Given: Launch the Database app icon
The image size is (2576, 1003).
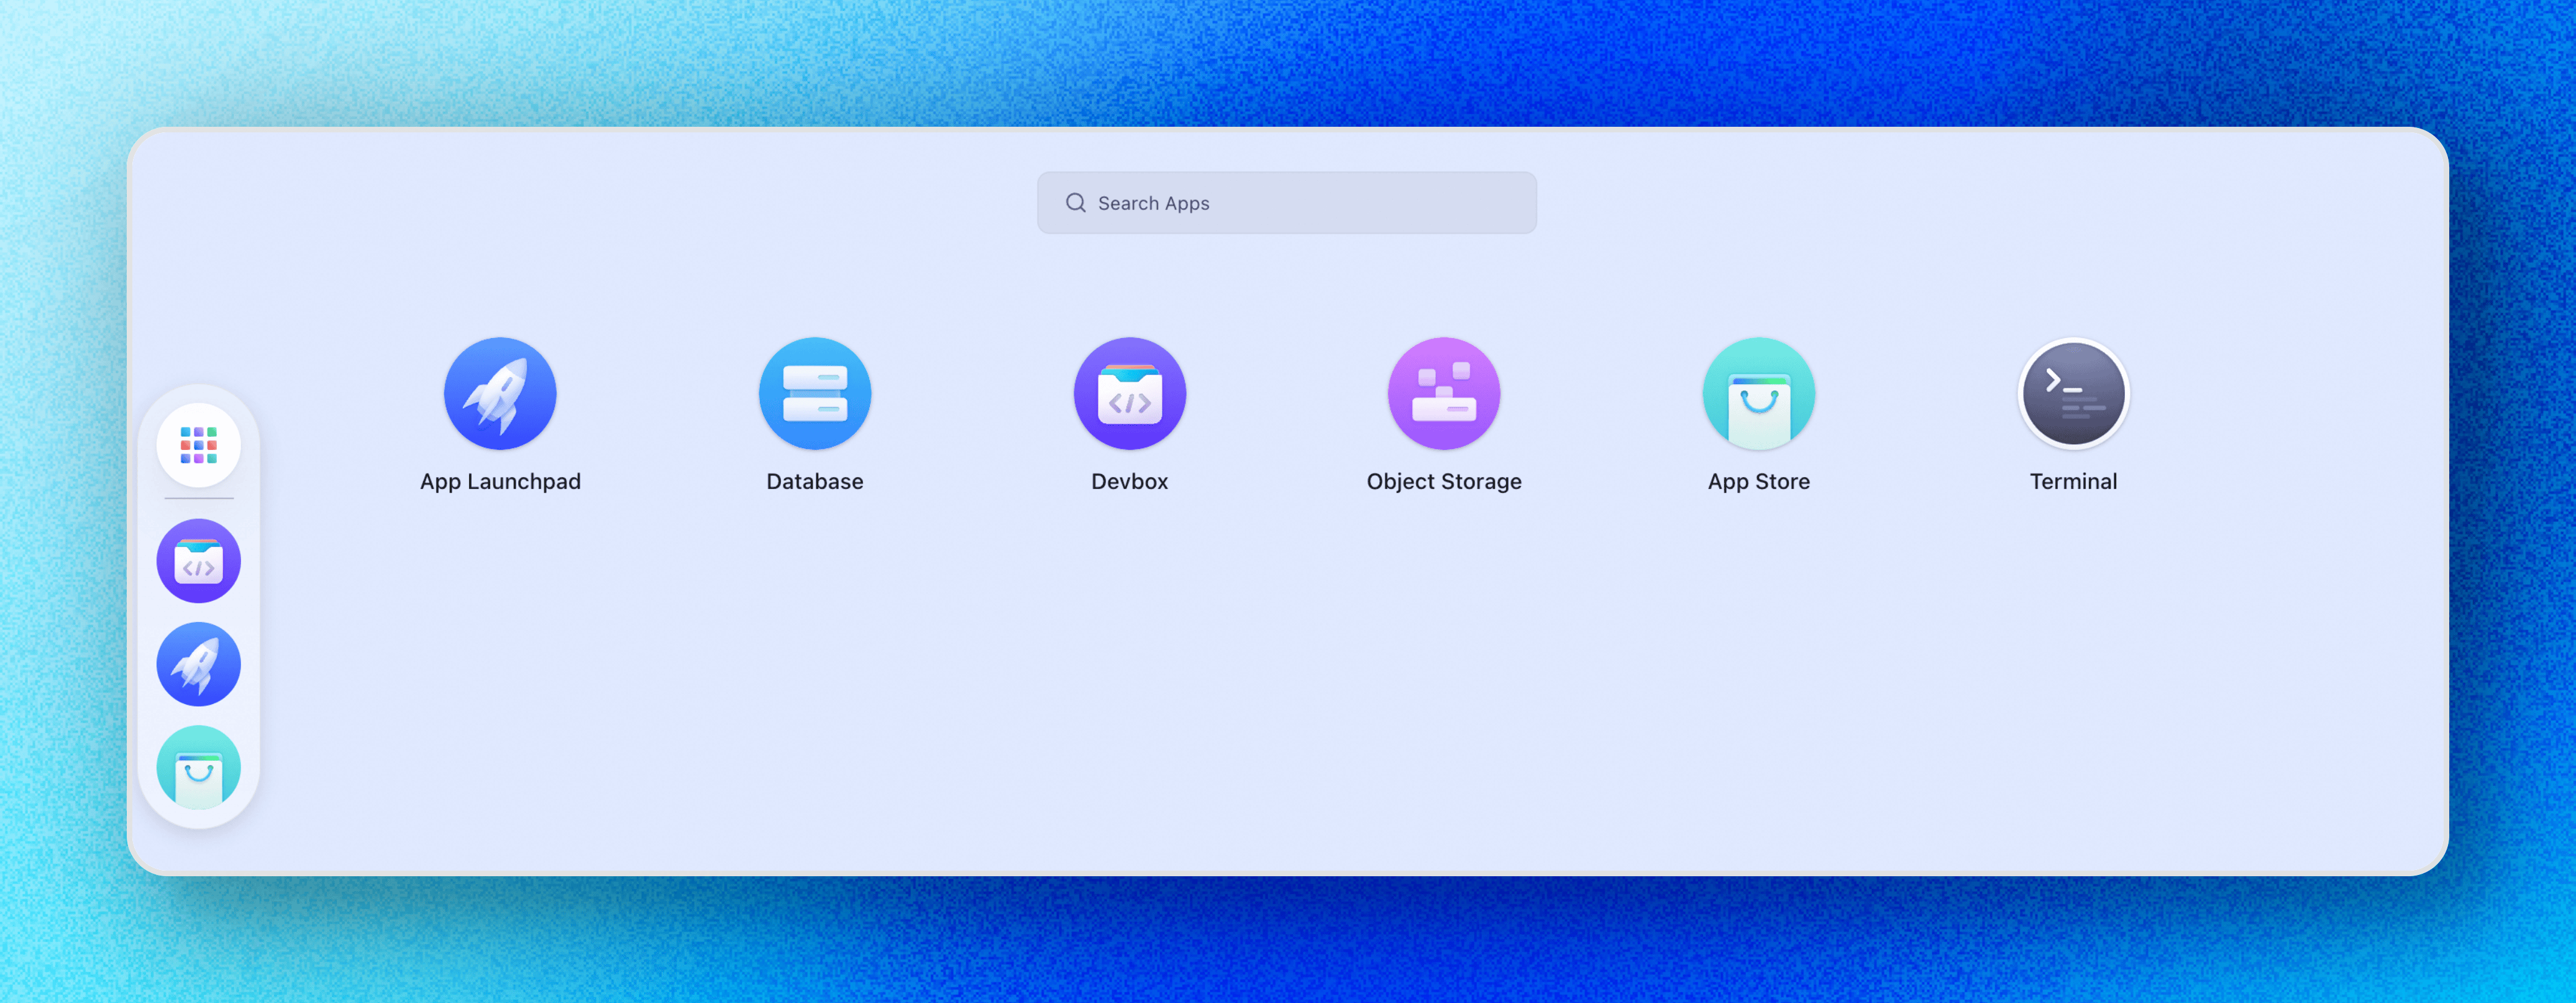Looking at the screenshot, I should click(815, 393).
